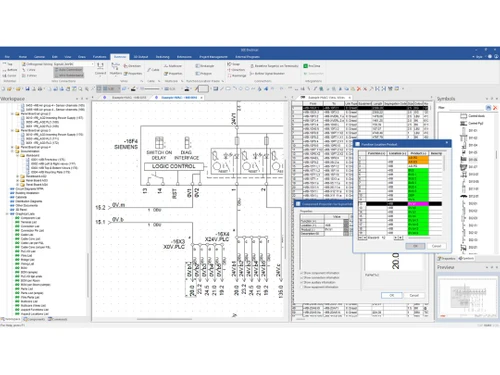Image resolution: width=500 pixels, height=375 pixels.
Task: Click the Snap tool in the Connections group
Action: pyautogui.click(x=234, y=64)
